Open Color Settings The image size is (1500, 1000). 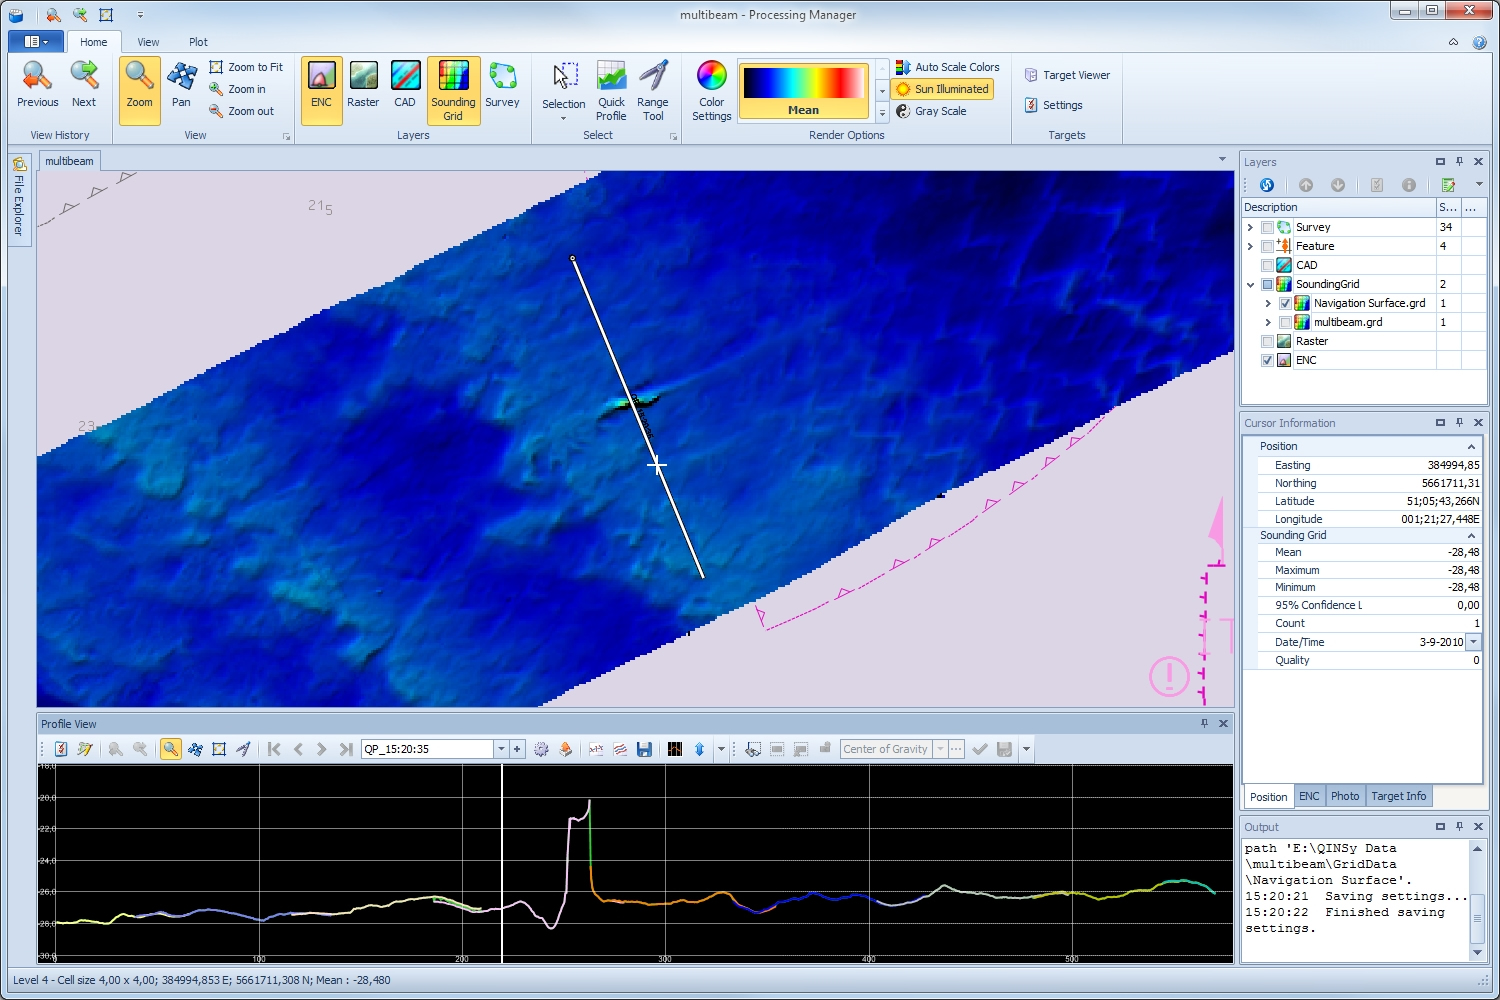click(x=711, y=90)
